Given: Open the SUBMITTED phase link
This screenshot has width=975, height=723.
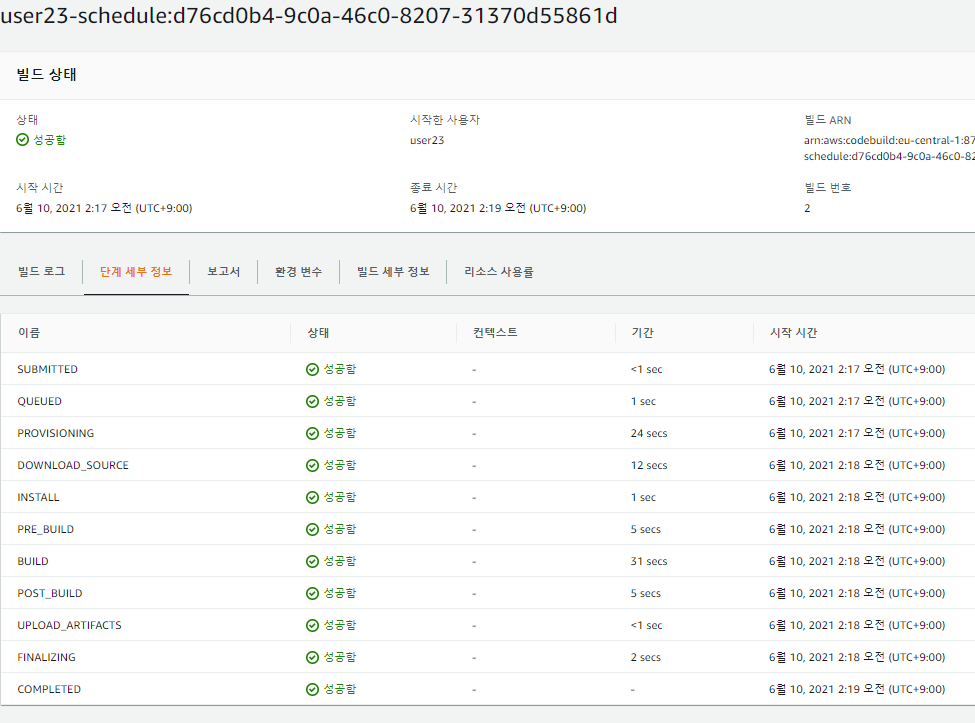Looking at the screenshot, I should (47, 369).
